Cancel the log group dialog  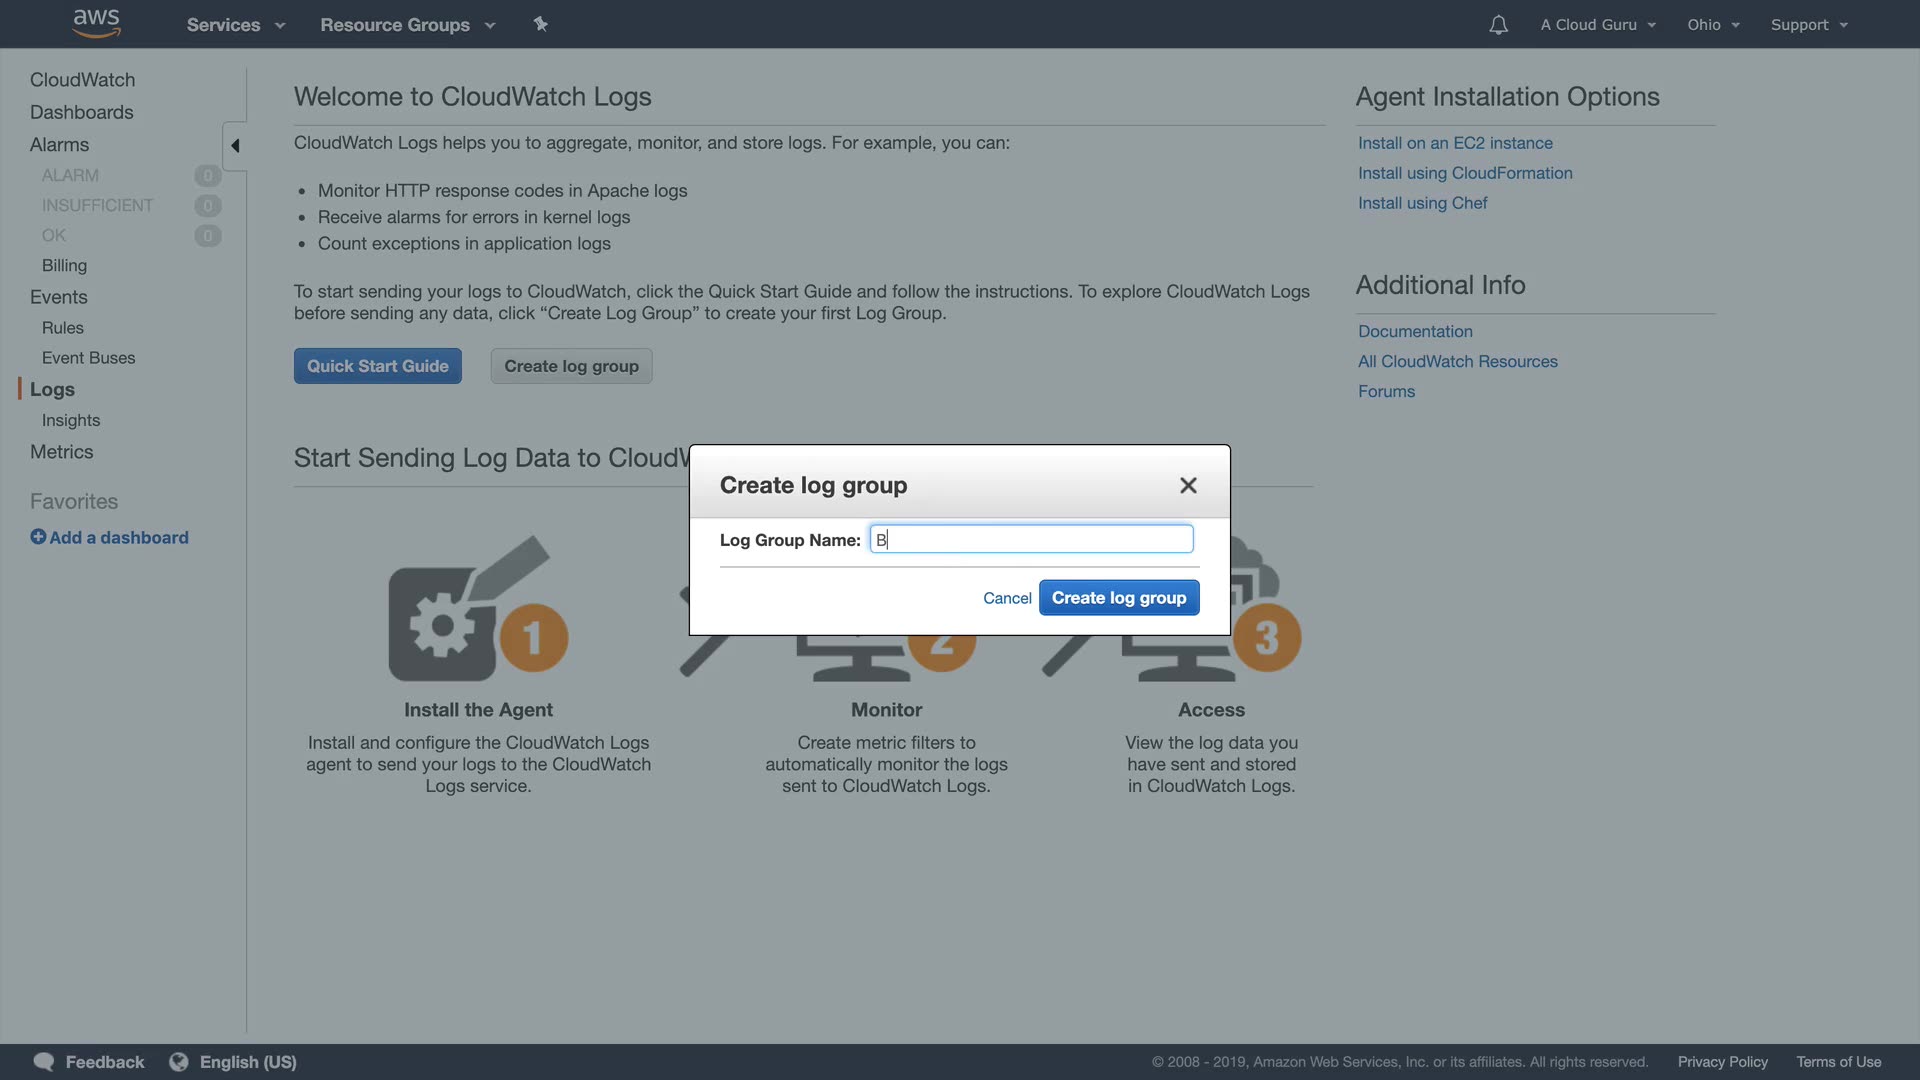1006,598
